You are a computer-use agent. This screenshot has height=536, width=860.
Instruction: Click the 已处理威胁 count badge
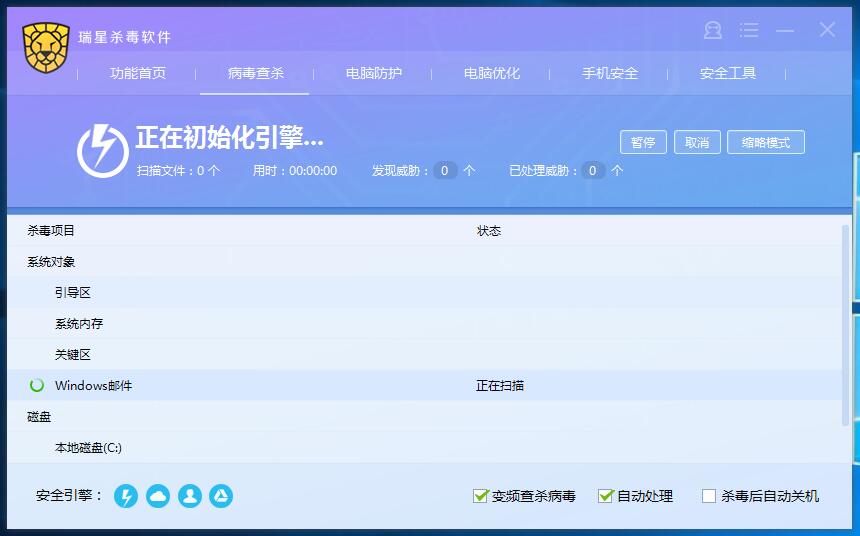click(593, 171)
